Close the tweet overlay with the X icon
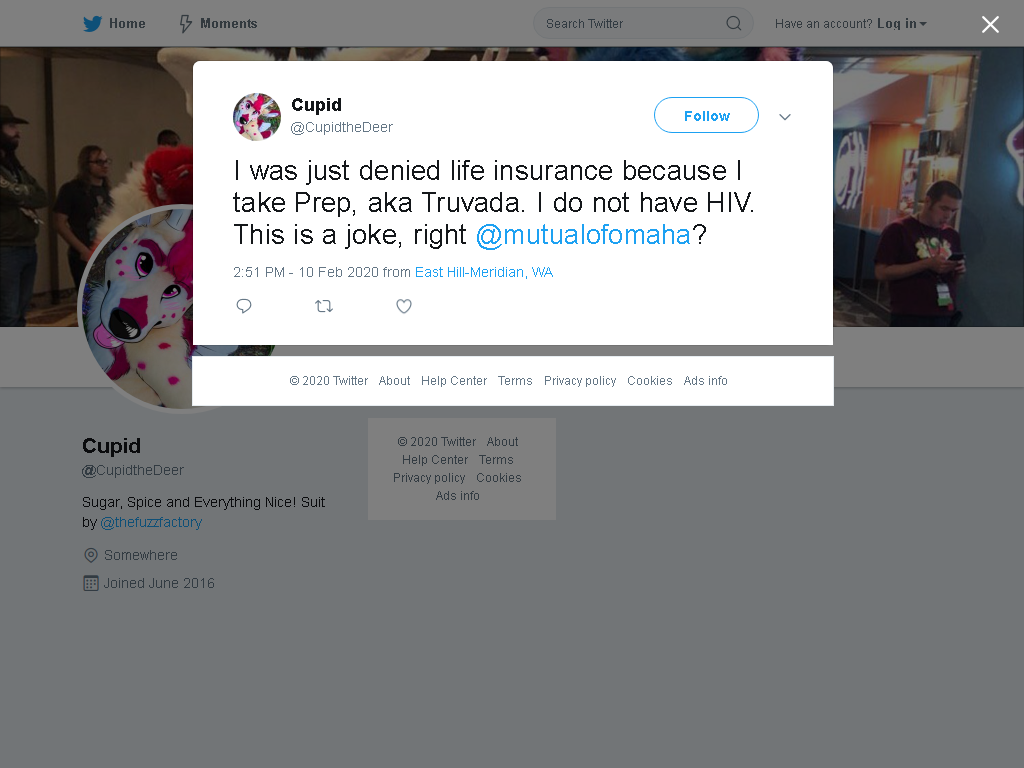 tap(990, 24)
